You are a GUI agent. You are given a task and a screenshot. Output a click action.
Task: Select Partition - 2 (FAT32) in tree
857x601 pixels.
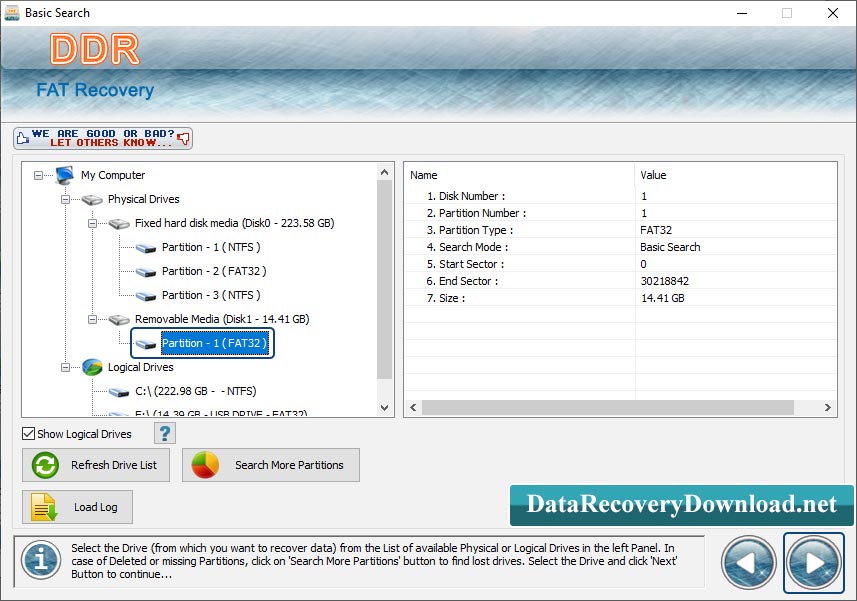tap(214, 272)
